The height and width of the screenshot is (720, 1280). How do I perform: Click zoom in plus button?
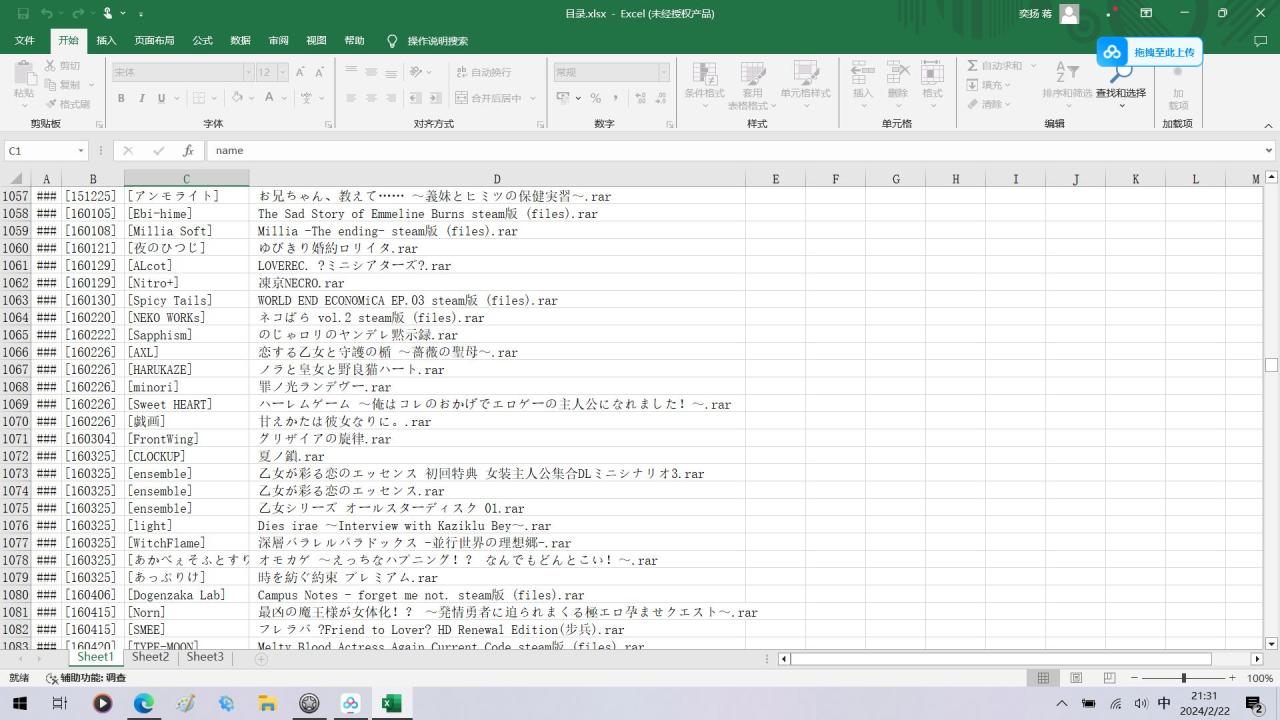[x=1233, y=678]
